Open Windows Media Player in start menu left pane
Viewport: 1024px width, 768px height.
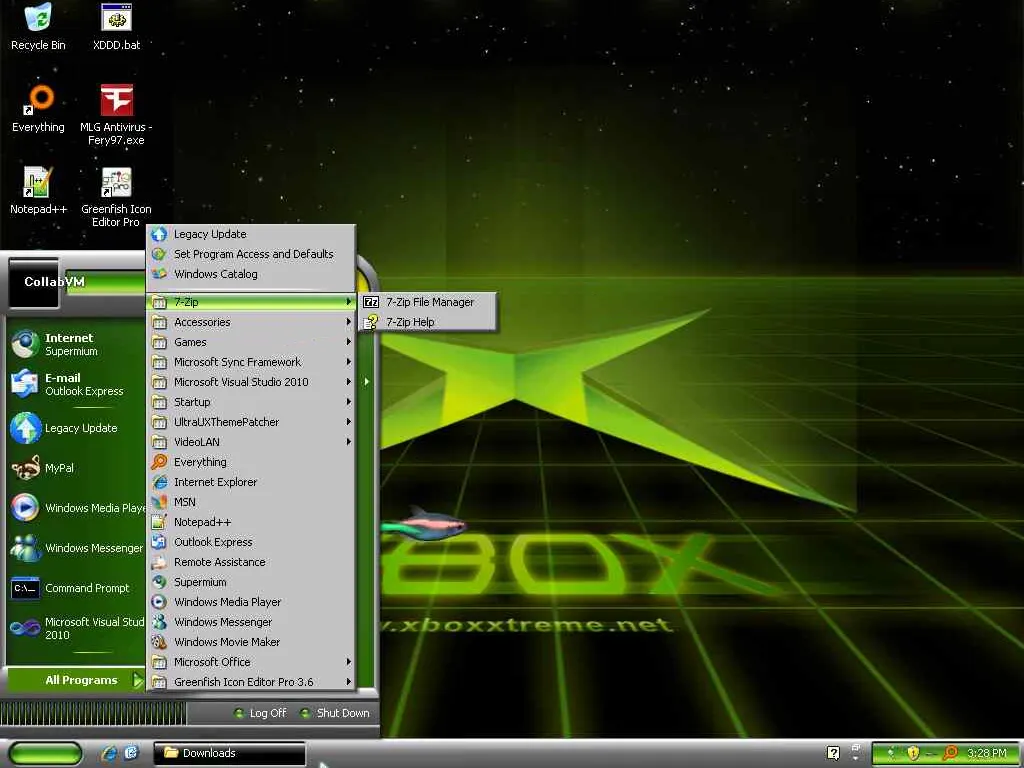[76, 508]
